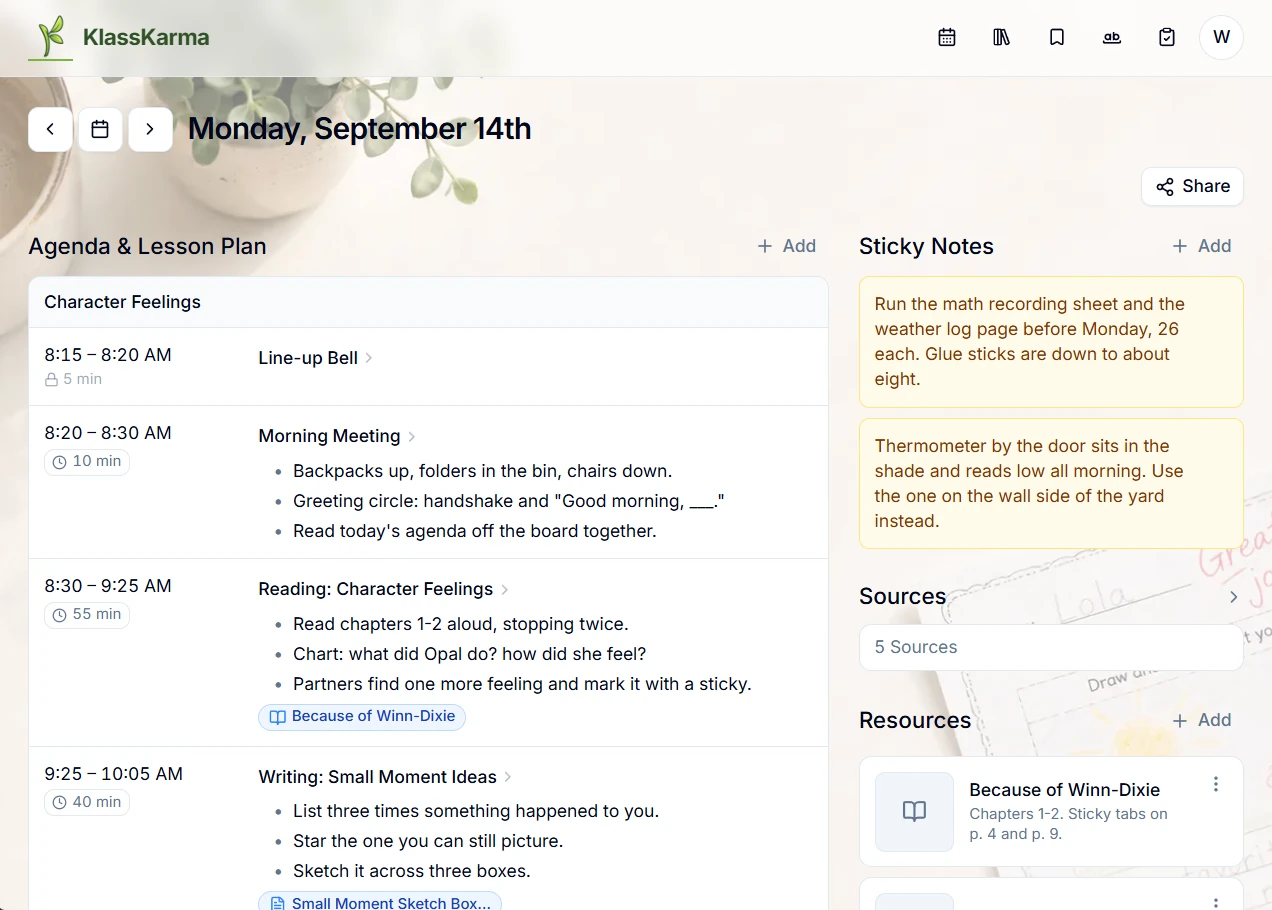Open Writing: Small Moment Ideas item
Screen dimensions: 1272x910
pos(386,777)
